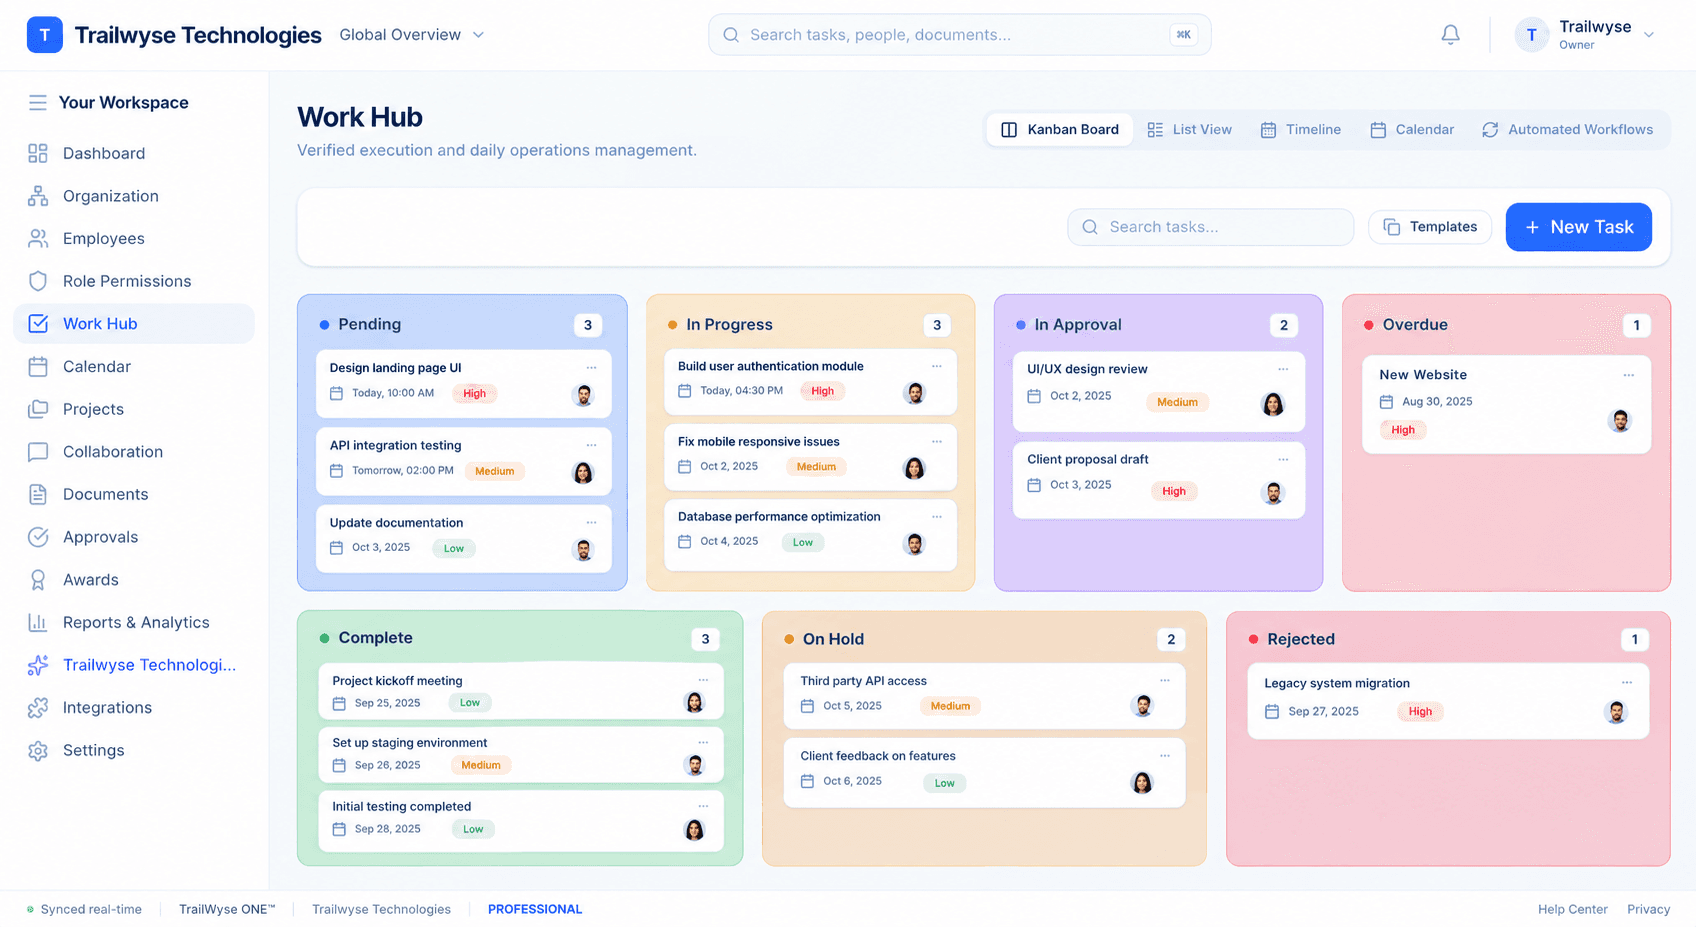Open Approvals in the sidebar
Screen dimensions: 1696x927
[134, 537]
